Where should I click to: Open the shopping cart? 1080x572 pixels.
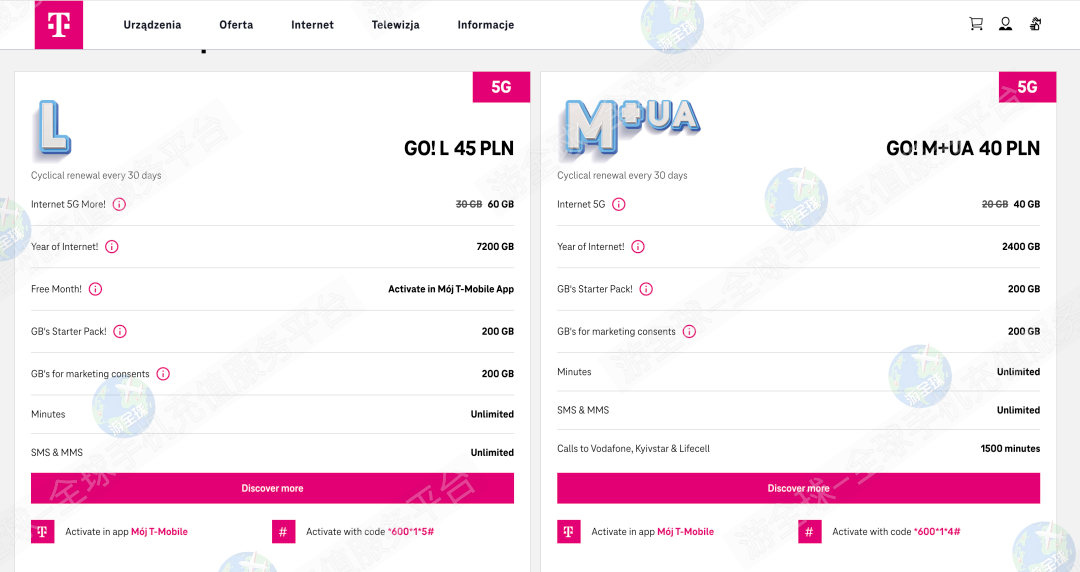coord(976,24)
